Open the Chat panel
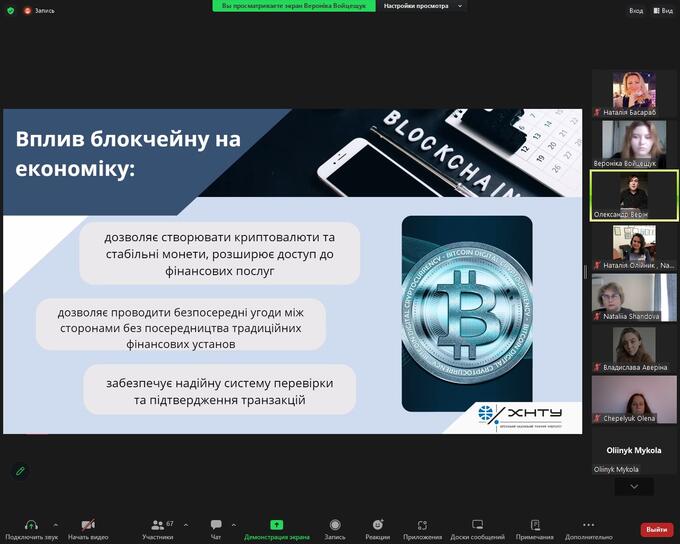Image resolution: width=680 pixels, height=544 pixels. tap(216, 526)
